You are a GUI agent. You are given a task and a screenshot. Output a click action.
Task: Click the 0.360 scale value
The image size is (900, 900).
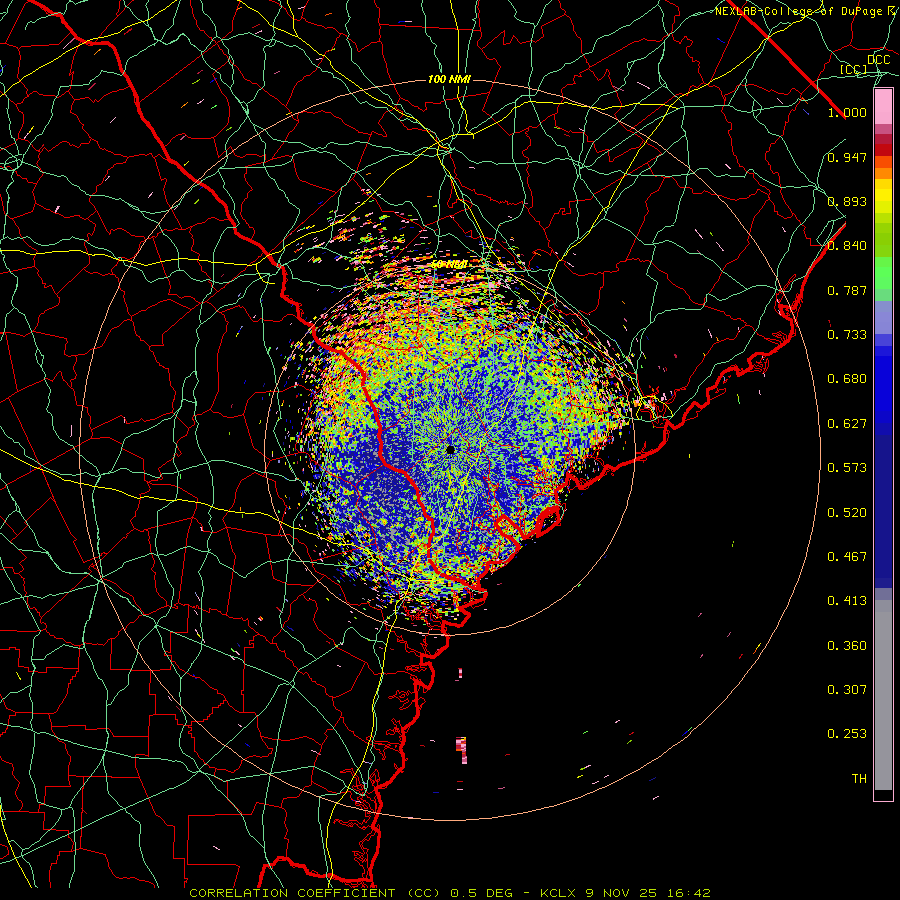click(x=847, y=646)
